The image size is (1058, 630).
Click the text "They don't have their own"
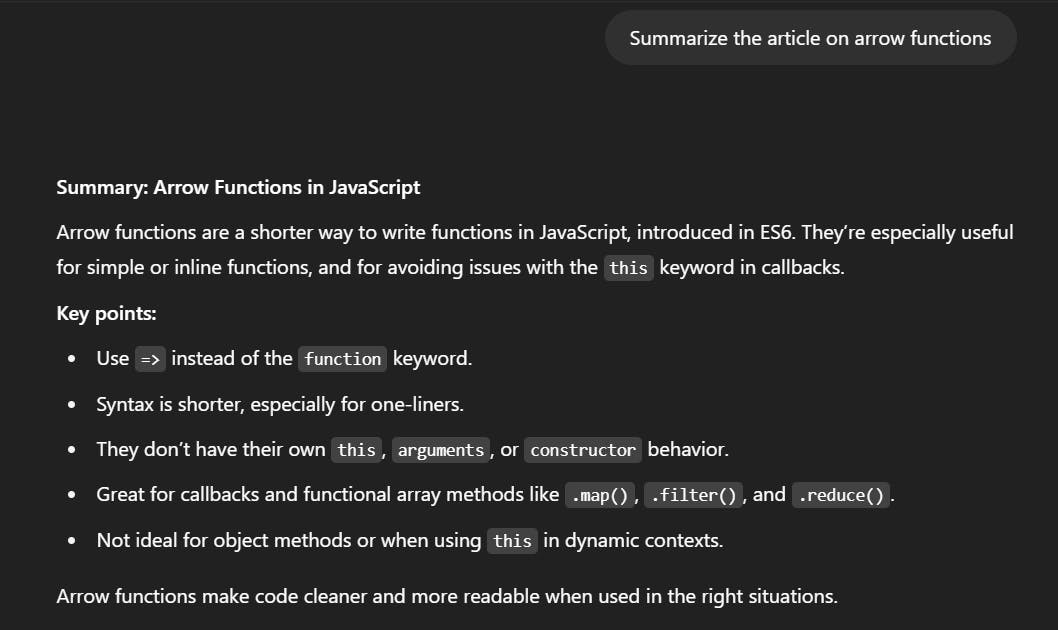[x=211, y=449]
